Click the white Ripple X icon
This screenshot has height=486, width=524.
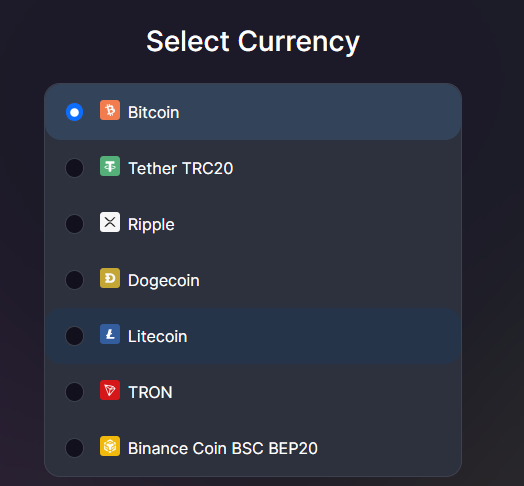(110, 222)
